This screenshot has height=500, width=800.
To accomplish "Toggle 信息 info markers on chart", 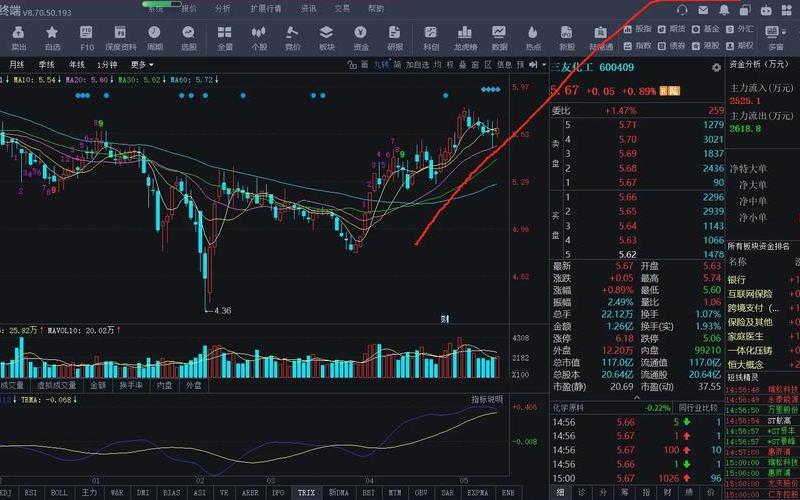I will 504,65.
